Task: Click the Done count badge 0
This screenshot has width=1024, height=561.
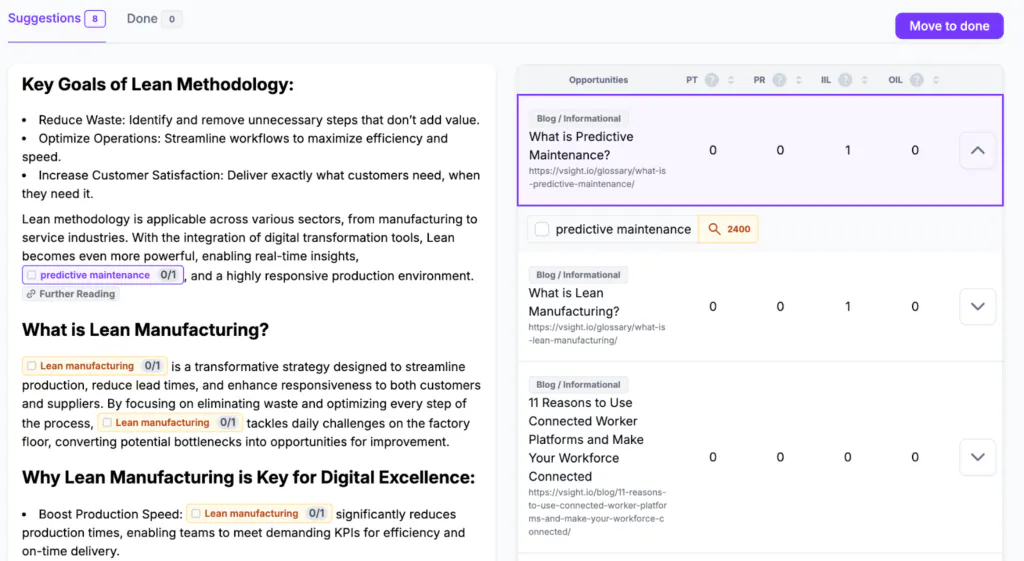Action: [172, 19]
